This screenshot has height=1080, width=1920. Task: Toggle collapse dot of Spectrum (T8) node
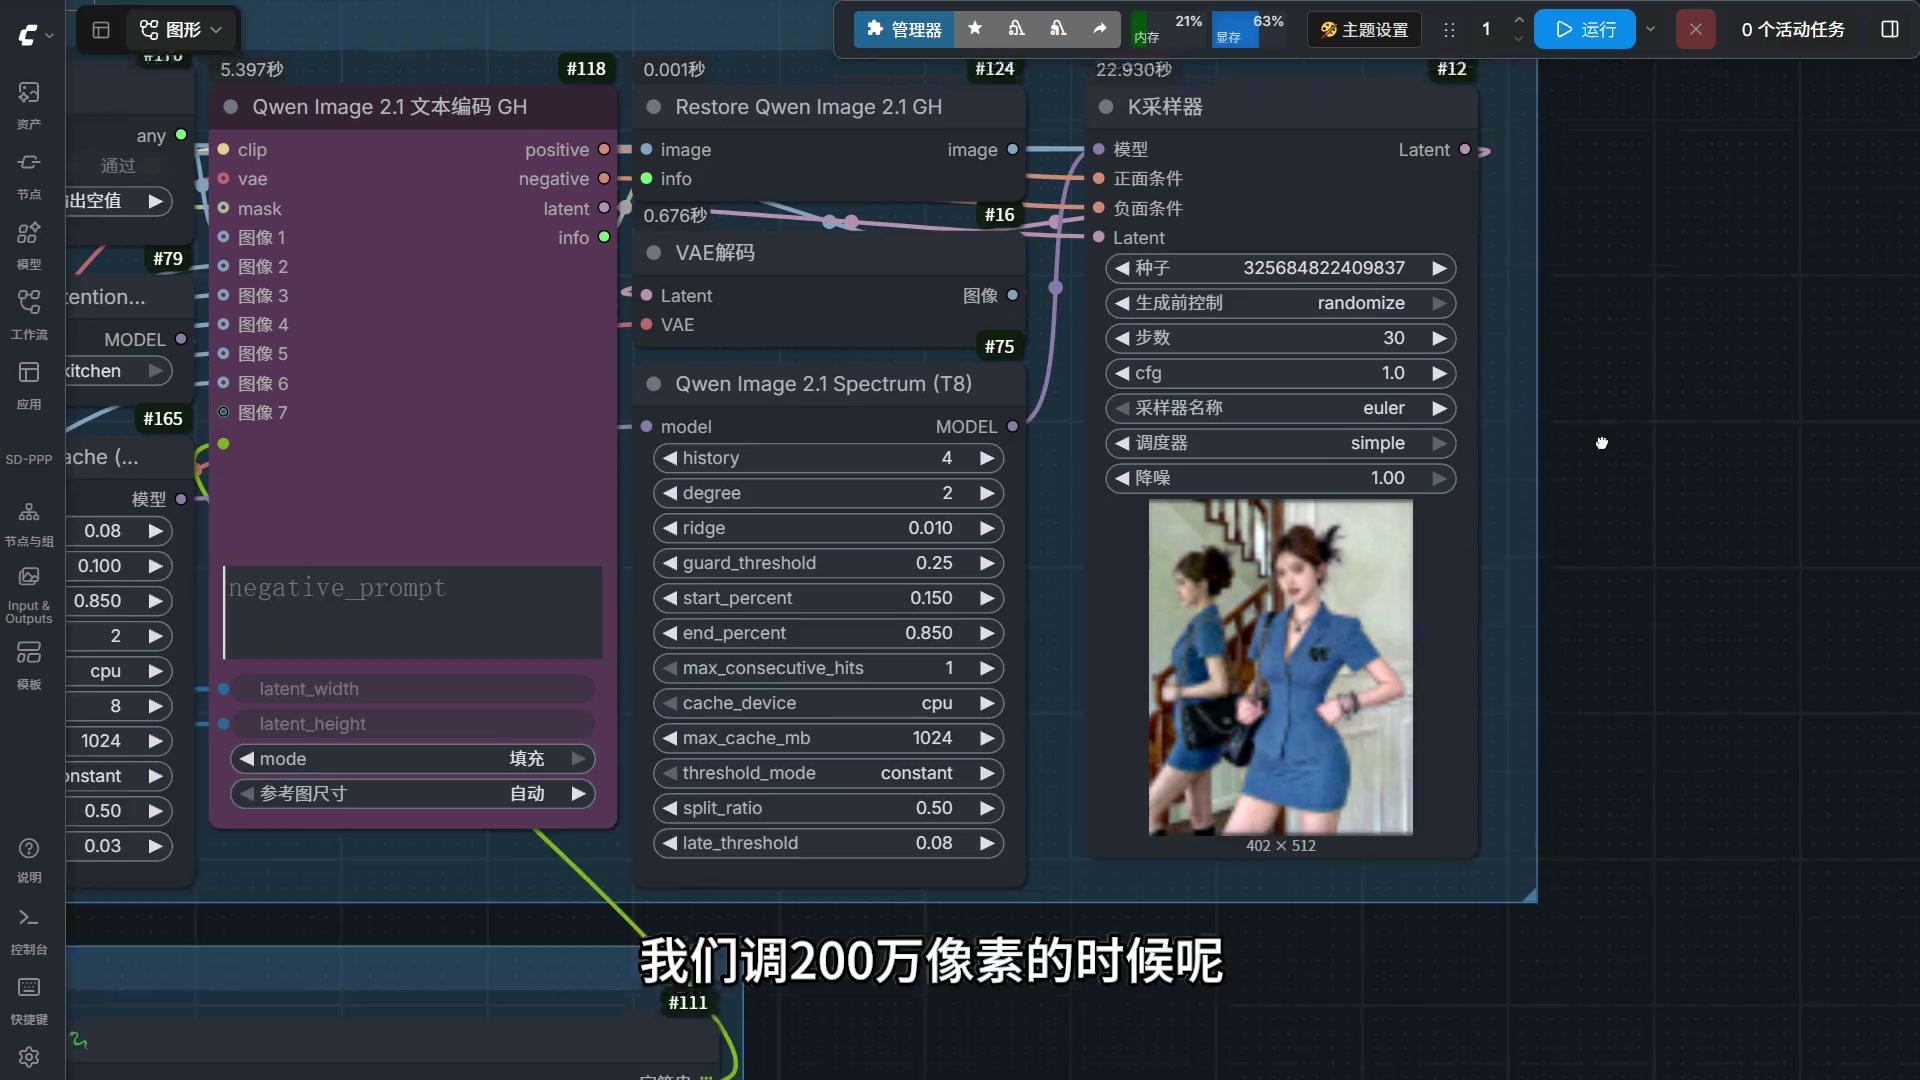pyautogui.click(x=653, y=384)
